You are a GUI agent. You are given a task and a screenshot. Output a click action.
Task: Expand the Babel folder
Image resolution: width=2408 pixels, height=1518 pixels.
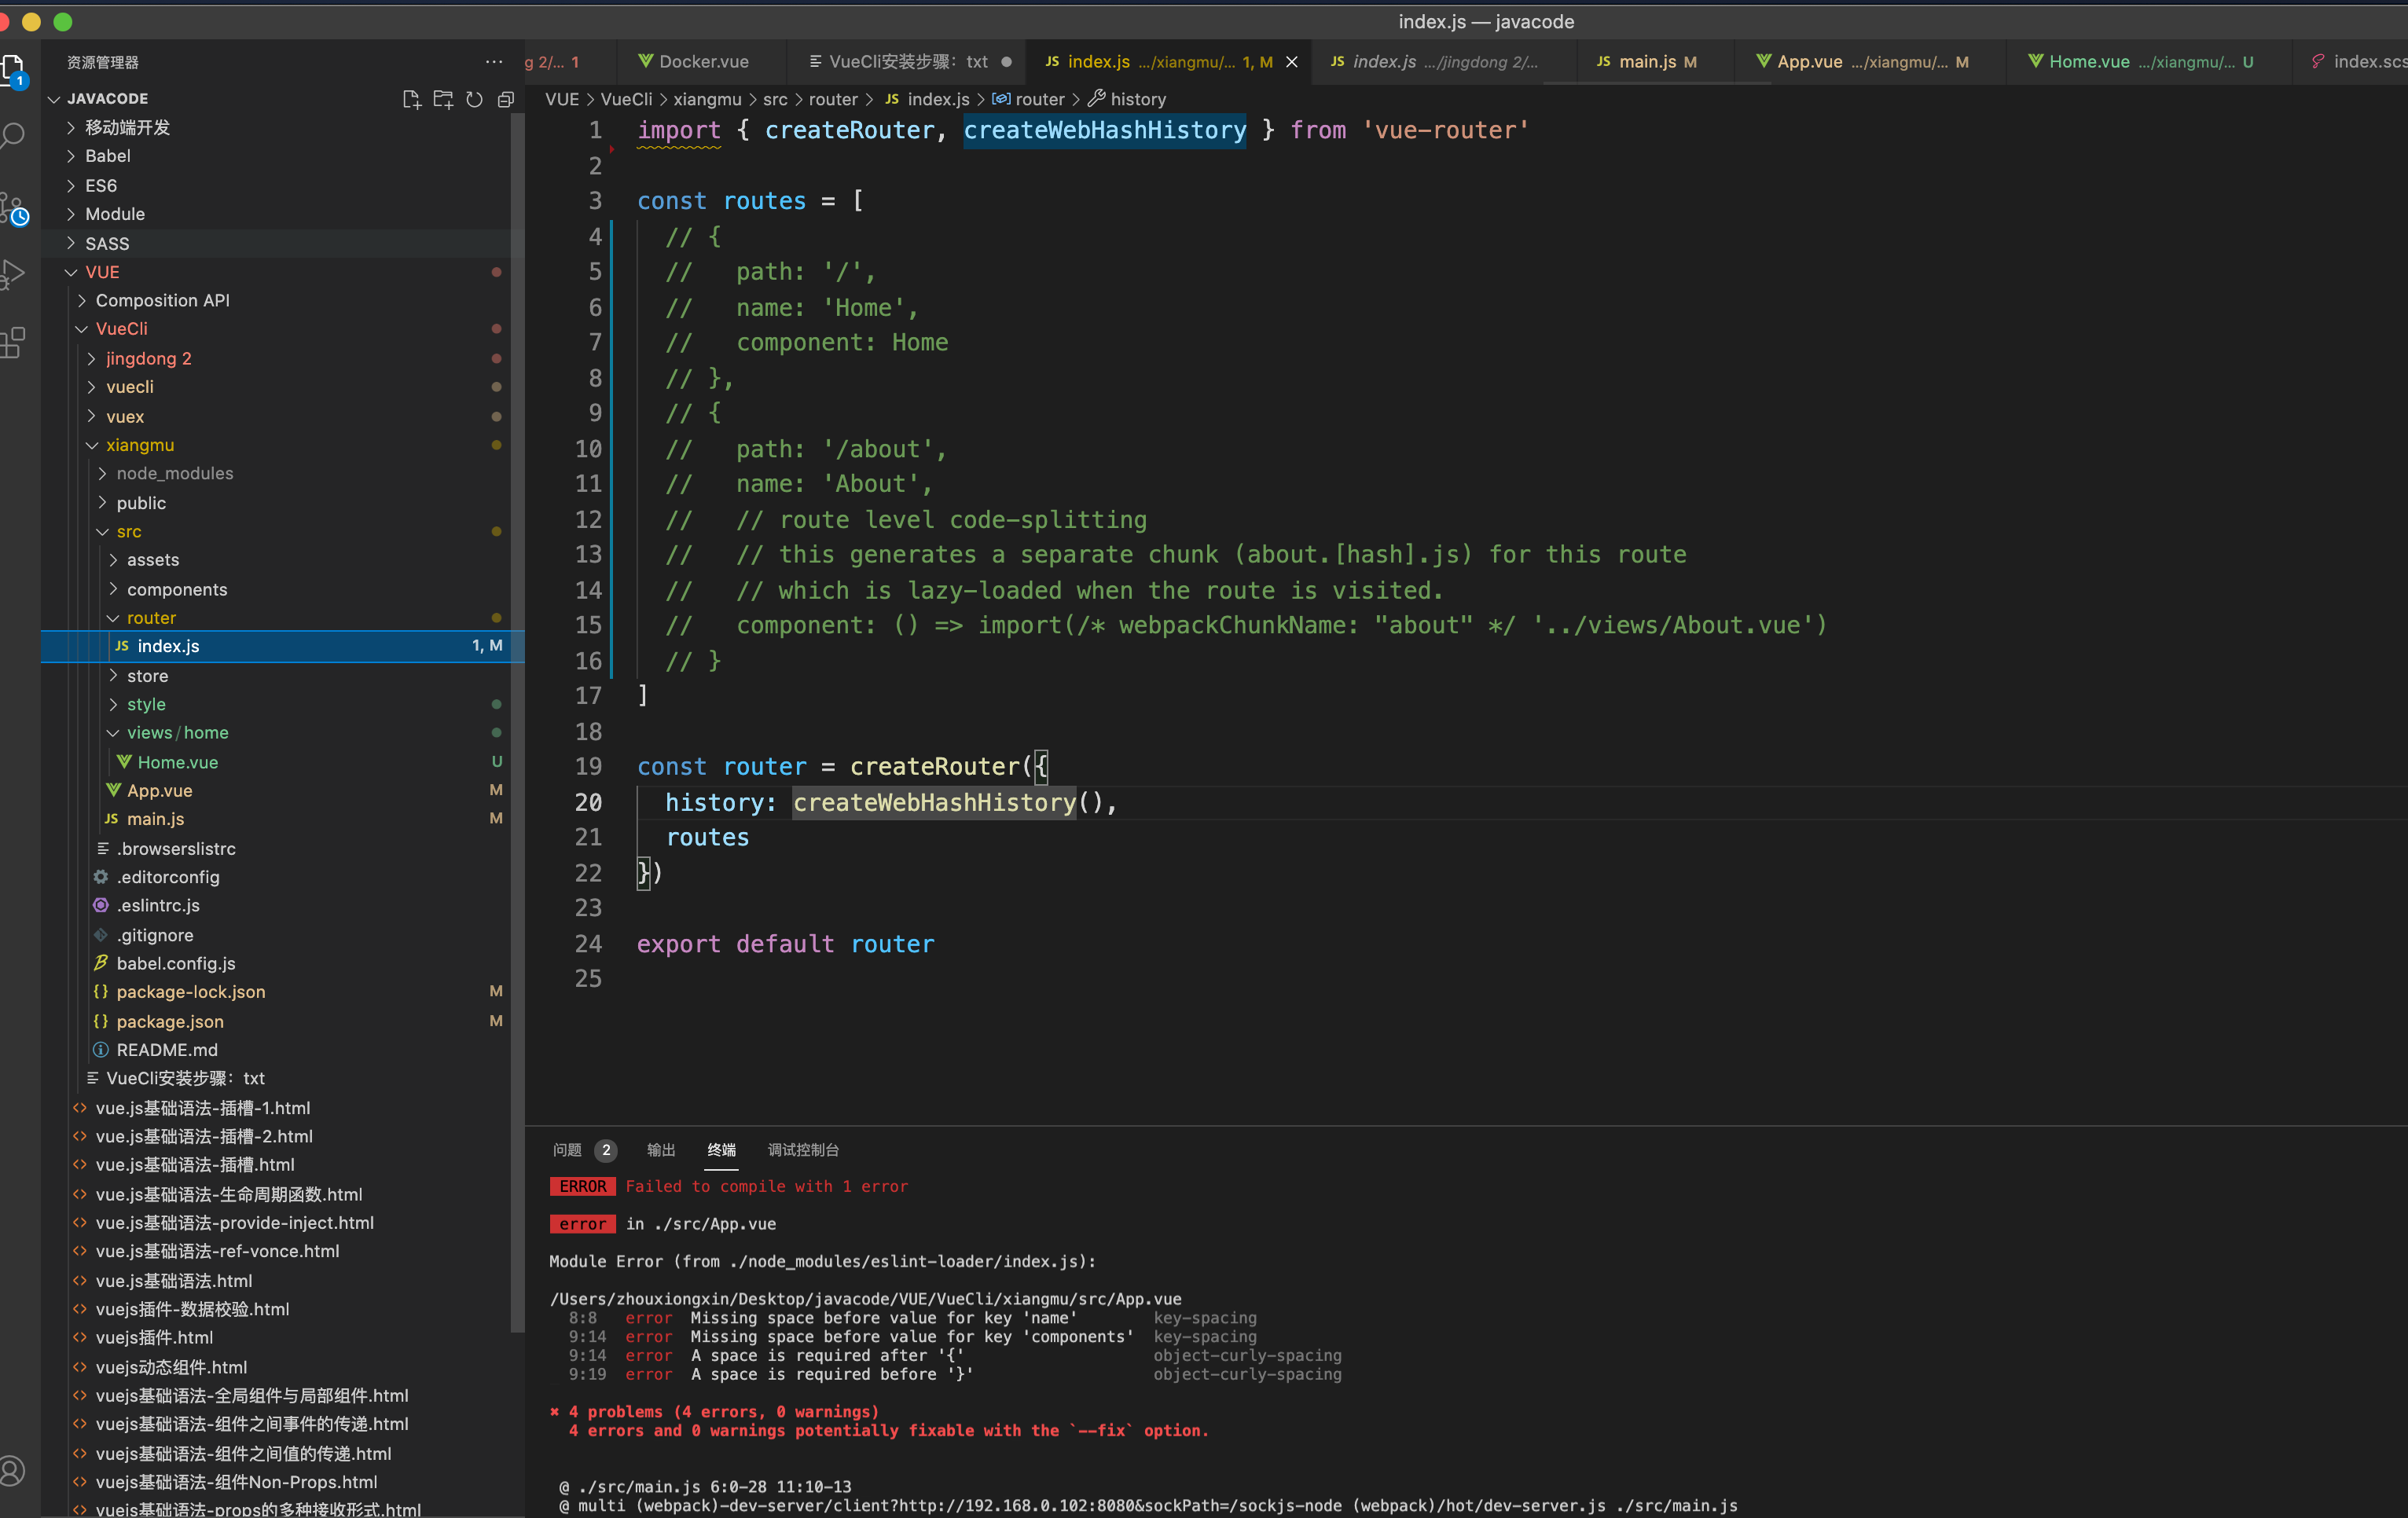[x=71, y=156]
